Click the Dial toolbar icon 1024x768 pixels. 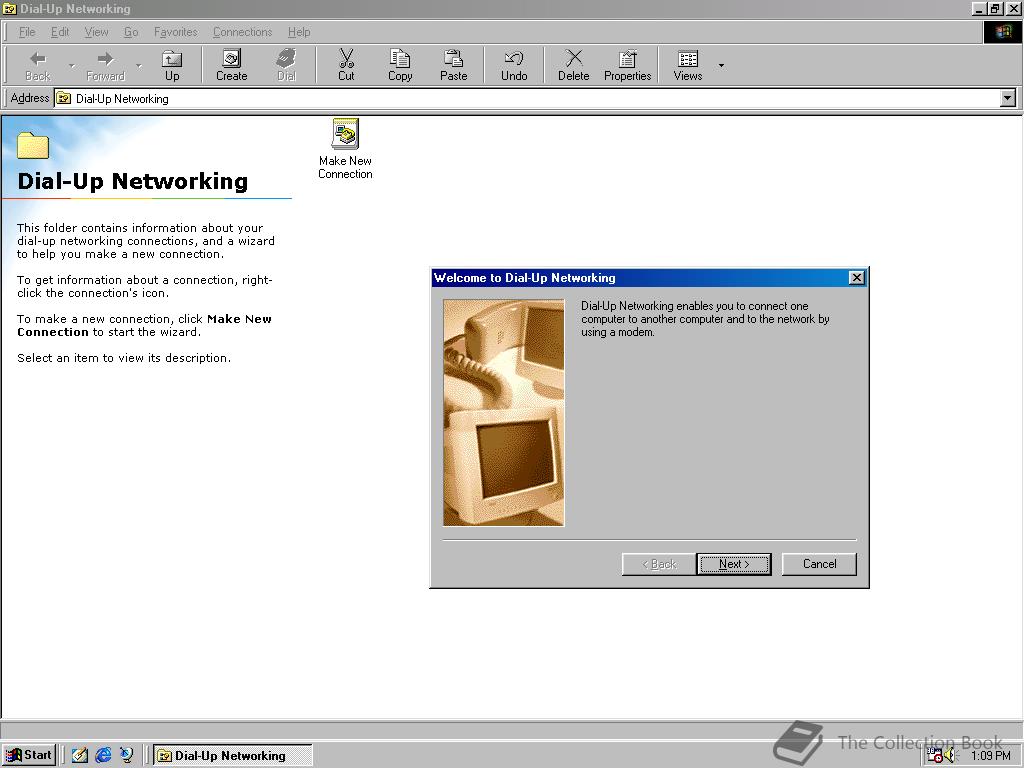(286, 65)
